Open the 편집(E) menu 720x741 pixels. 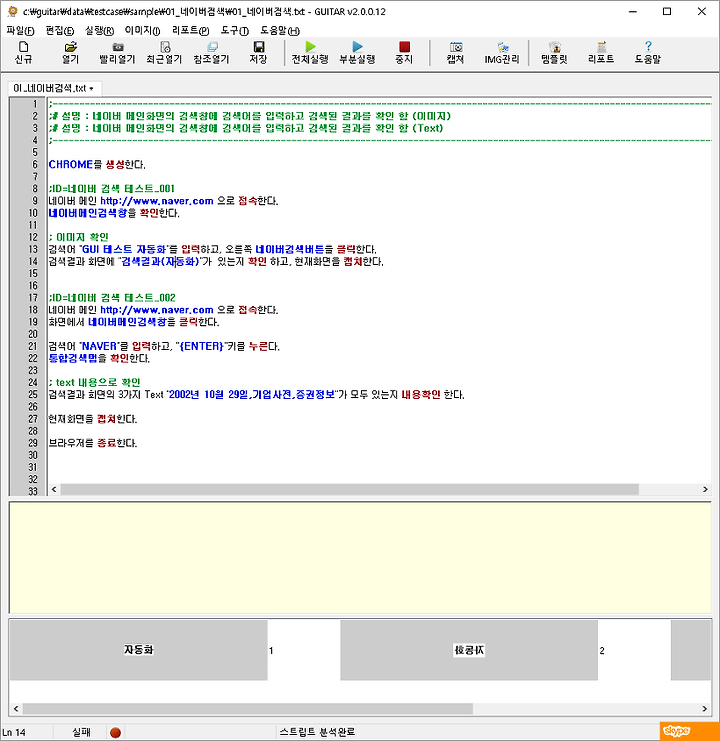tap(60, 31)
